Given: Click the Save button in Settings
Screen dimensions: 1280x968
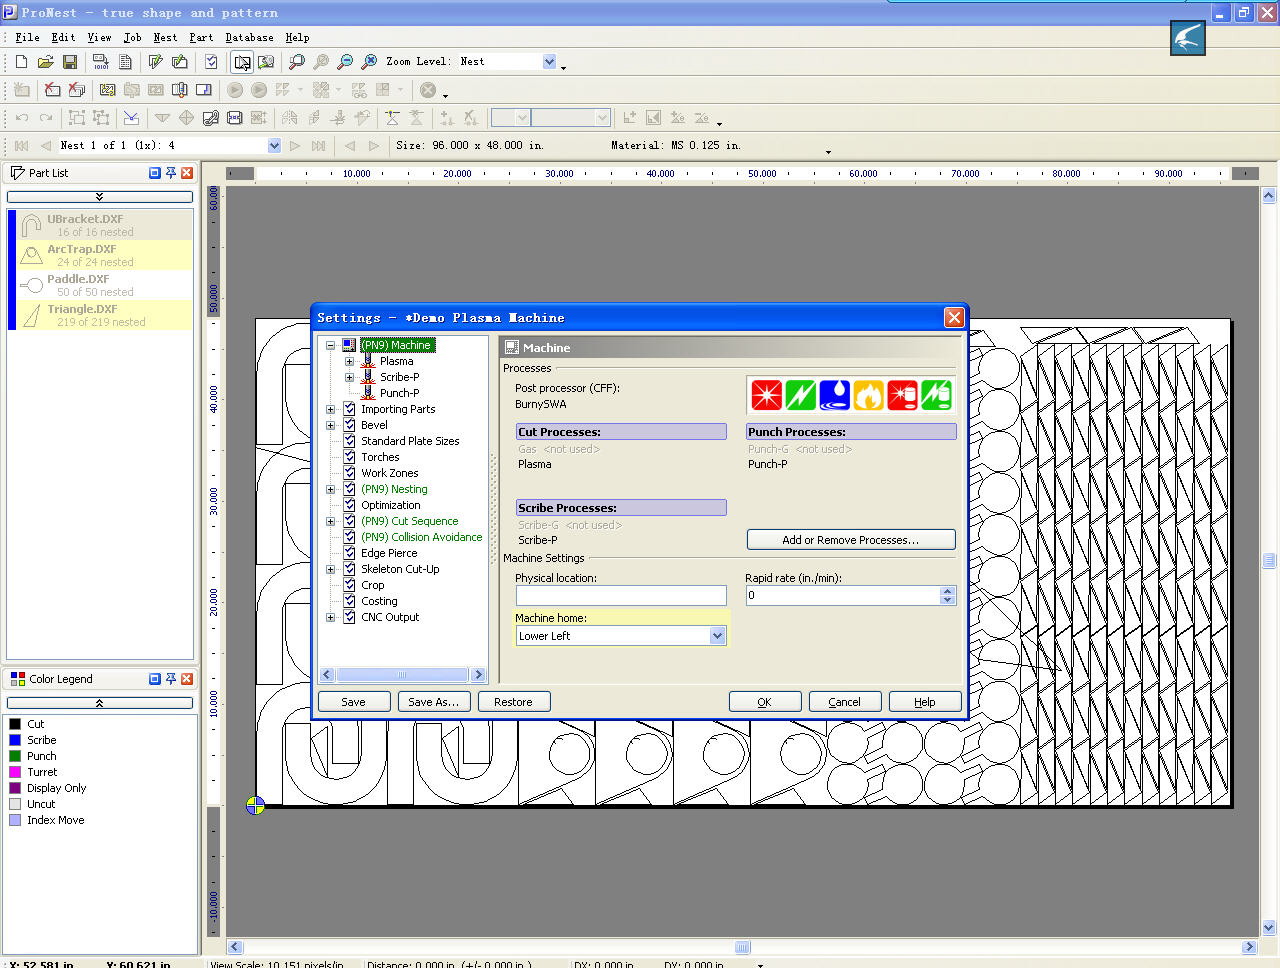Looking at the screenshot, I should (354, 702).
